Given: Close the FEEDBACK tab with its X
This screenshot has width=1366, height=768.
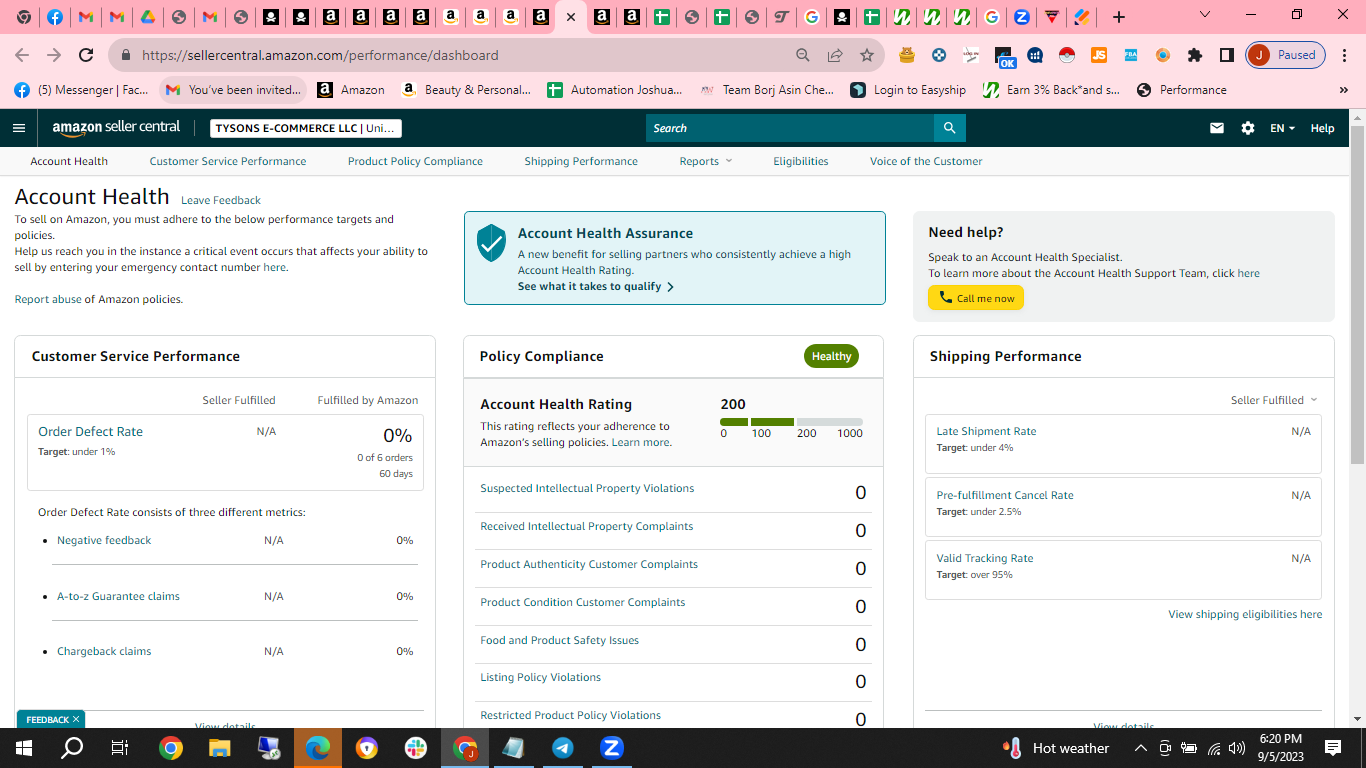Looking at the screenshot, I should pos(75,719).
